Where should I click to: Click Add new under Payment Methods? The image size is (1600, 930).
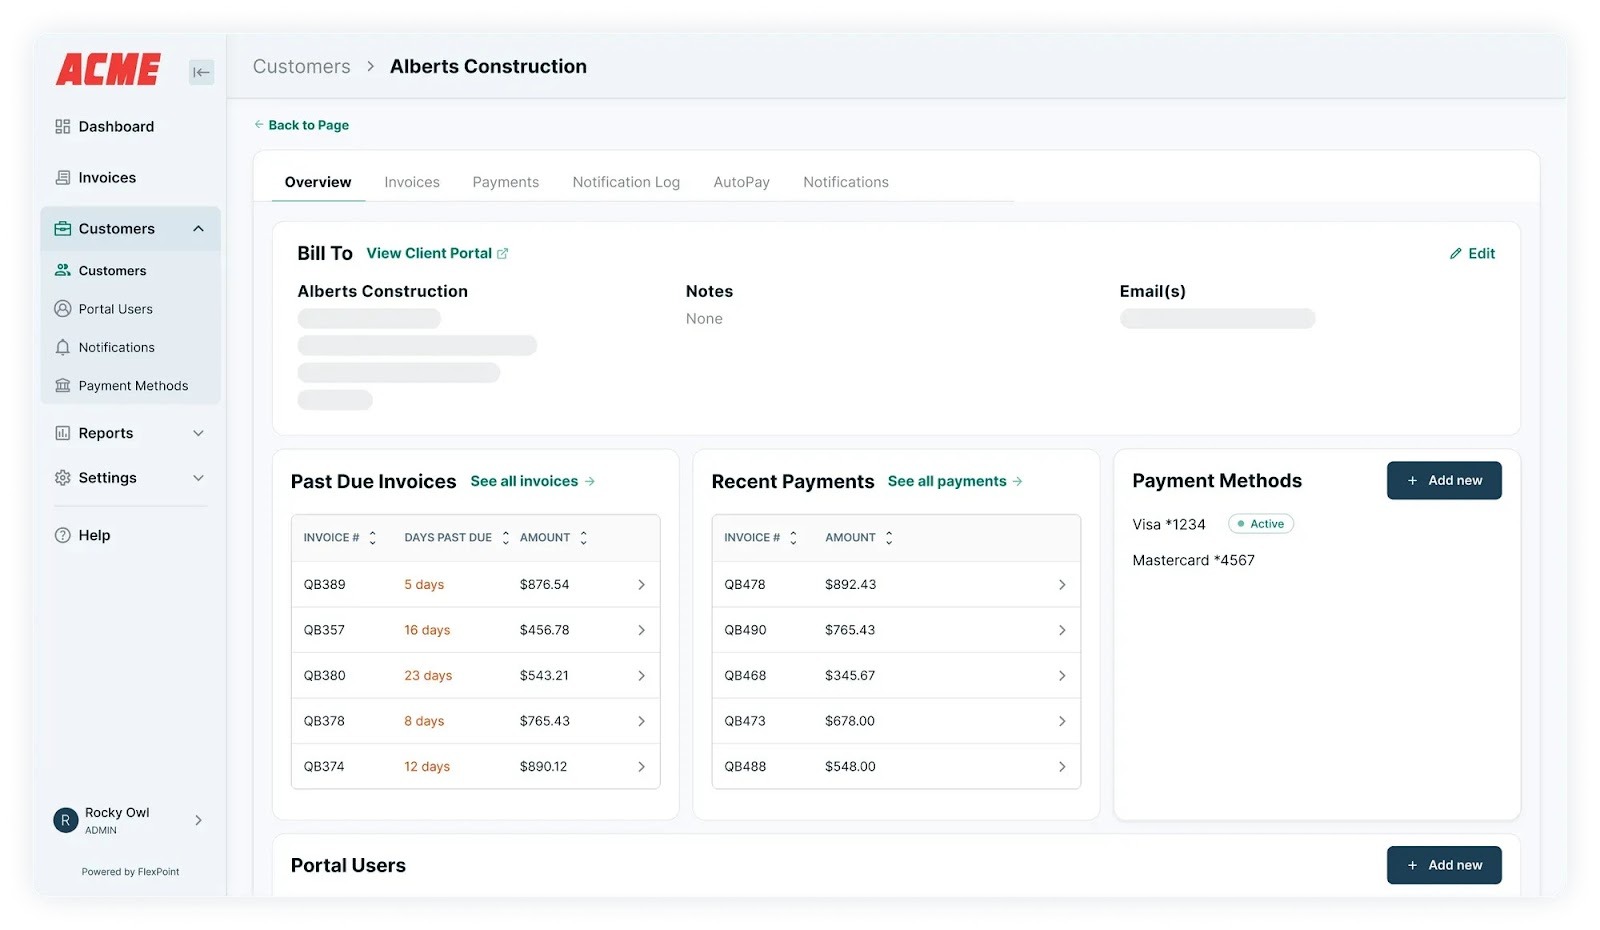(1444, 480)
